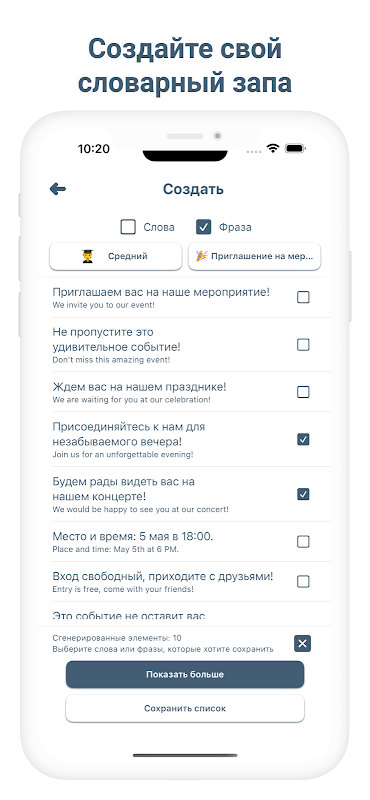Deselect the Будем рады видеть вас phrase checkbox
Image resolution: width=370 pixels, height=800 pixels.
[303, 494]
